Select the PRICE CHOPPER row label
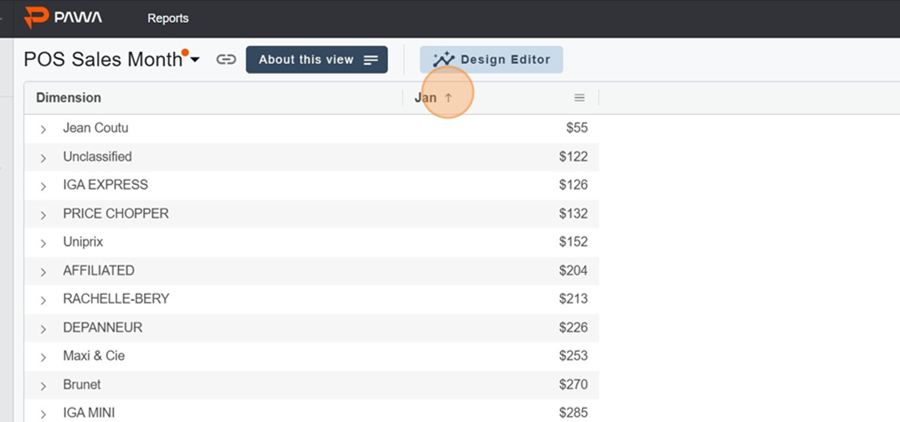Image resolution: width=900 pixels, height=422 pixels. click(116, 214)
